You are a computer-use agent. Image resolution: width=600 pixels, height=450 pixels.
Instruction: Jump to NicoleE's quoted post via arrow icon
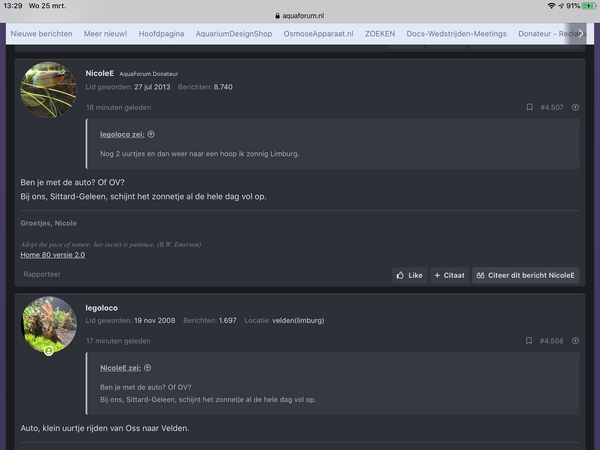point(147,368)
